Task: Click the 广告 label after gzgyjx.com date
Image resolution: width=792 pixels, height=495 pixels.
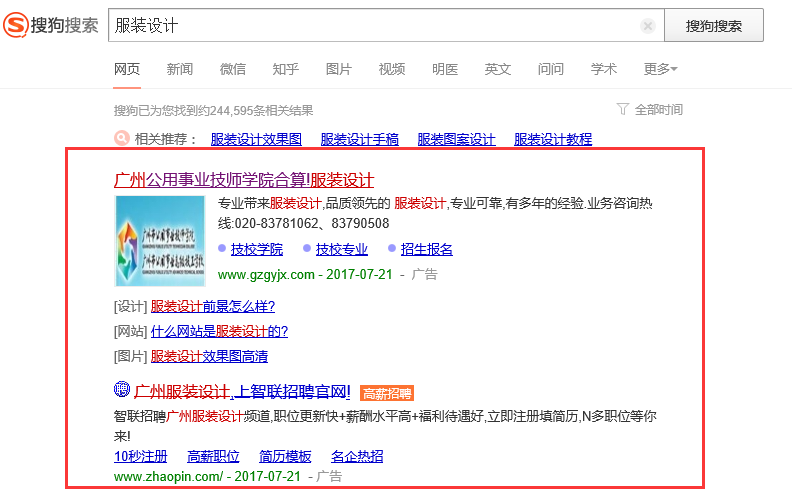Action: (x=424, y=274)
